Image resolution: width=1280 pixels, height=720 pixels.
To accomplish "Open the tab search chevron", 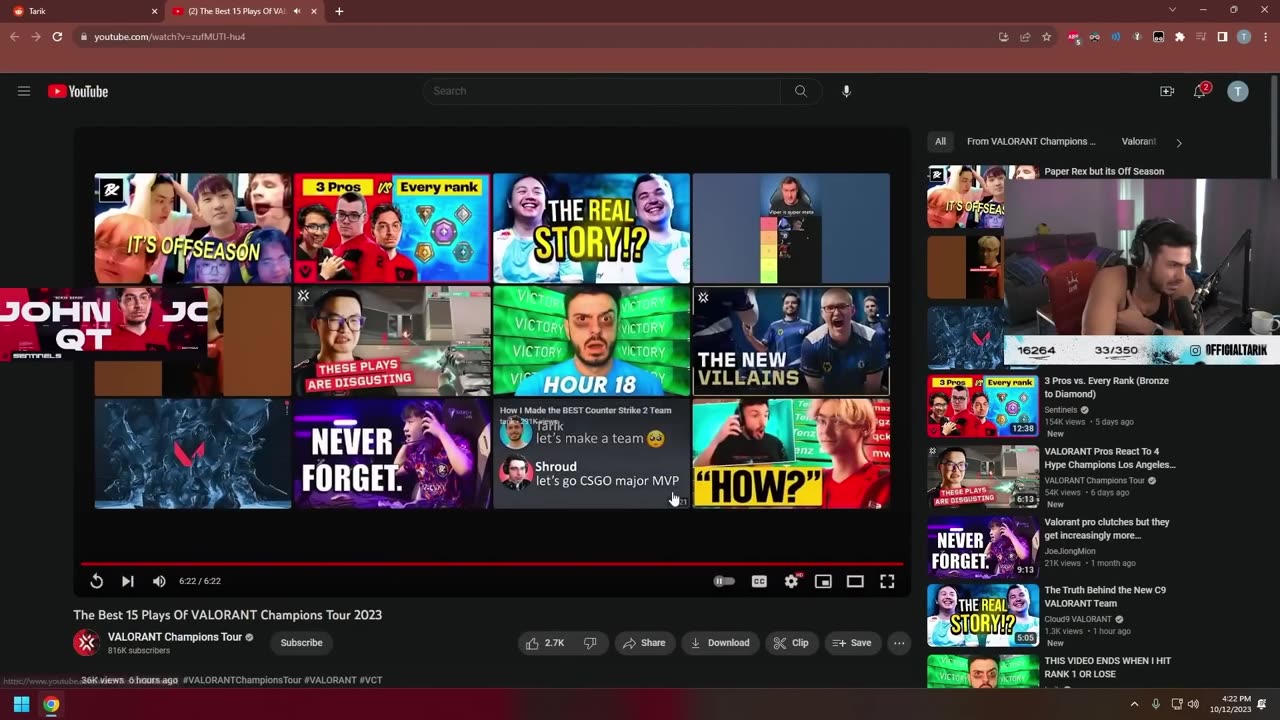I will pos(1172,10).
